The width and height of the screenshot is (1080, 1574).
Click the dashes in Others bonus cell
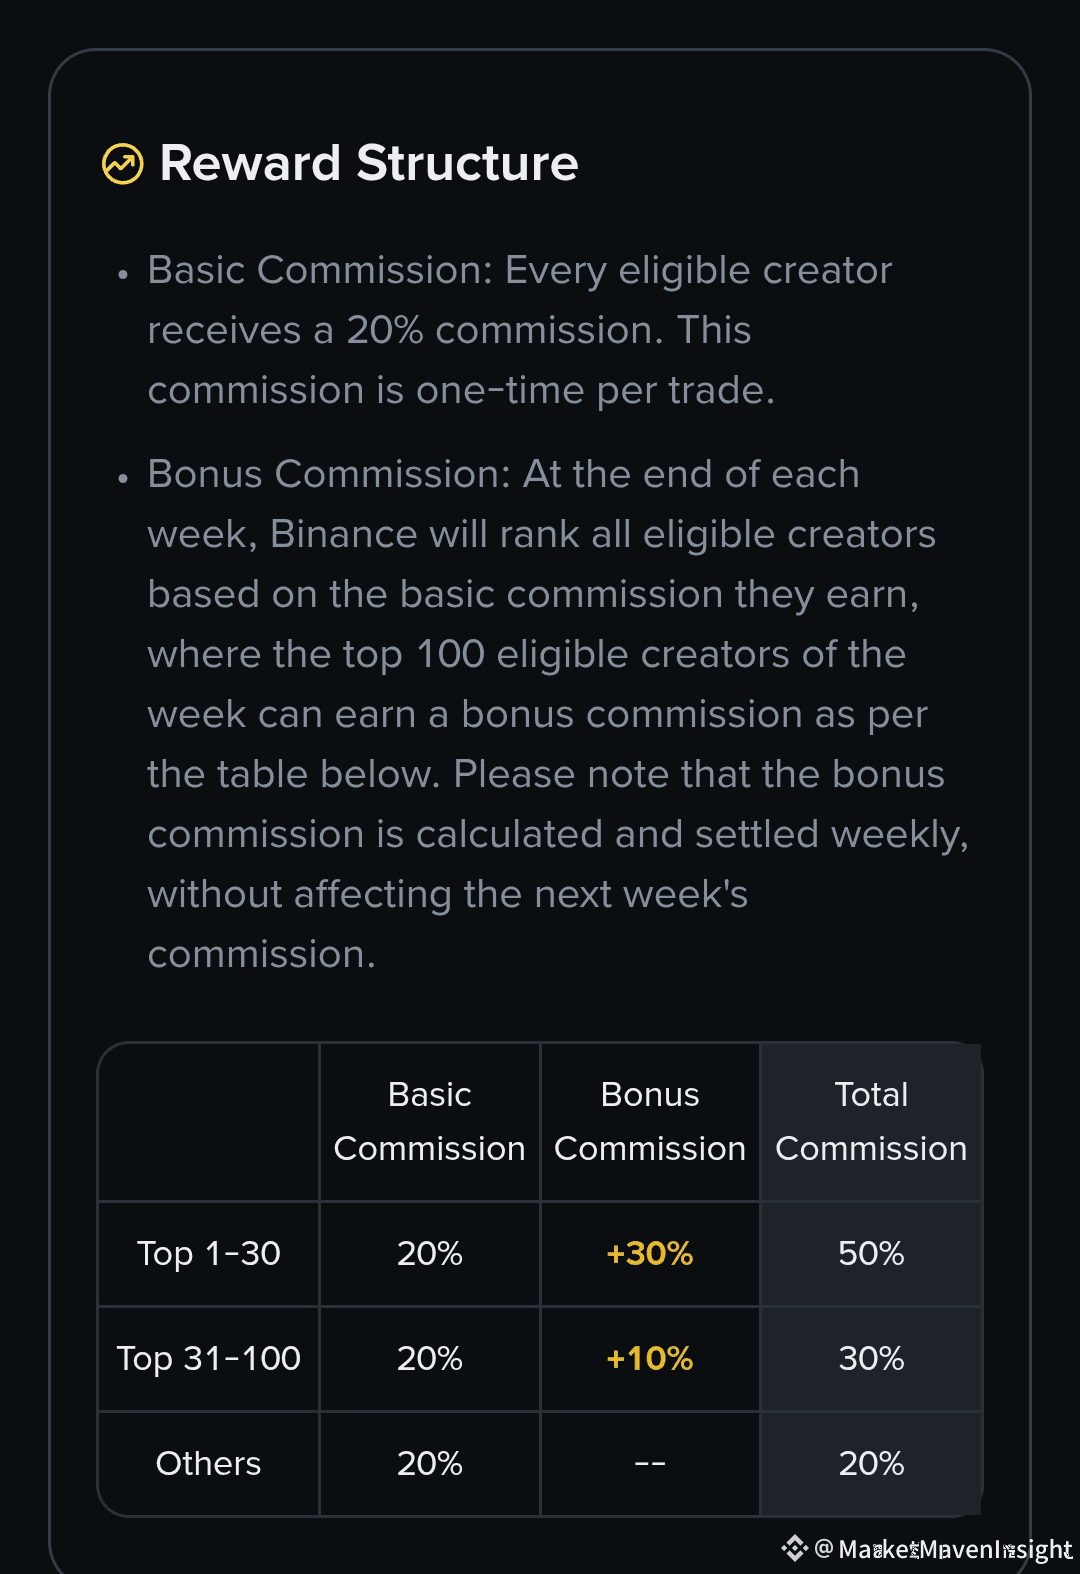[x=650, y=1463]
